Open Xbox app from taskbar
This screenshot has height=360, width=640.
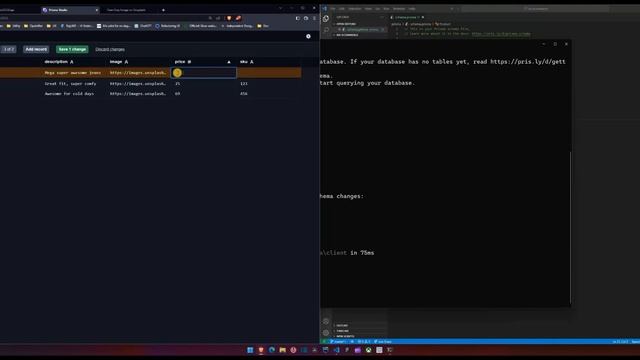click(368, 350)
